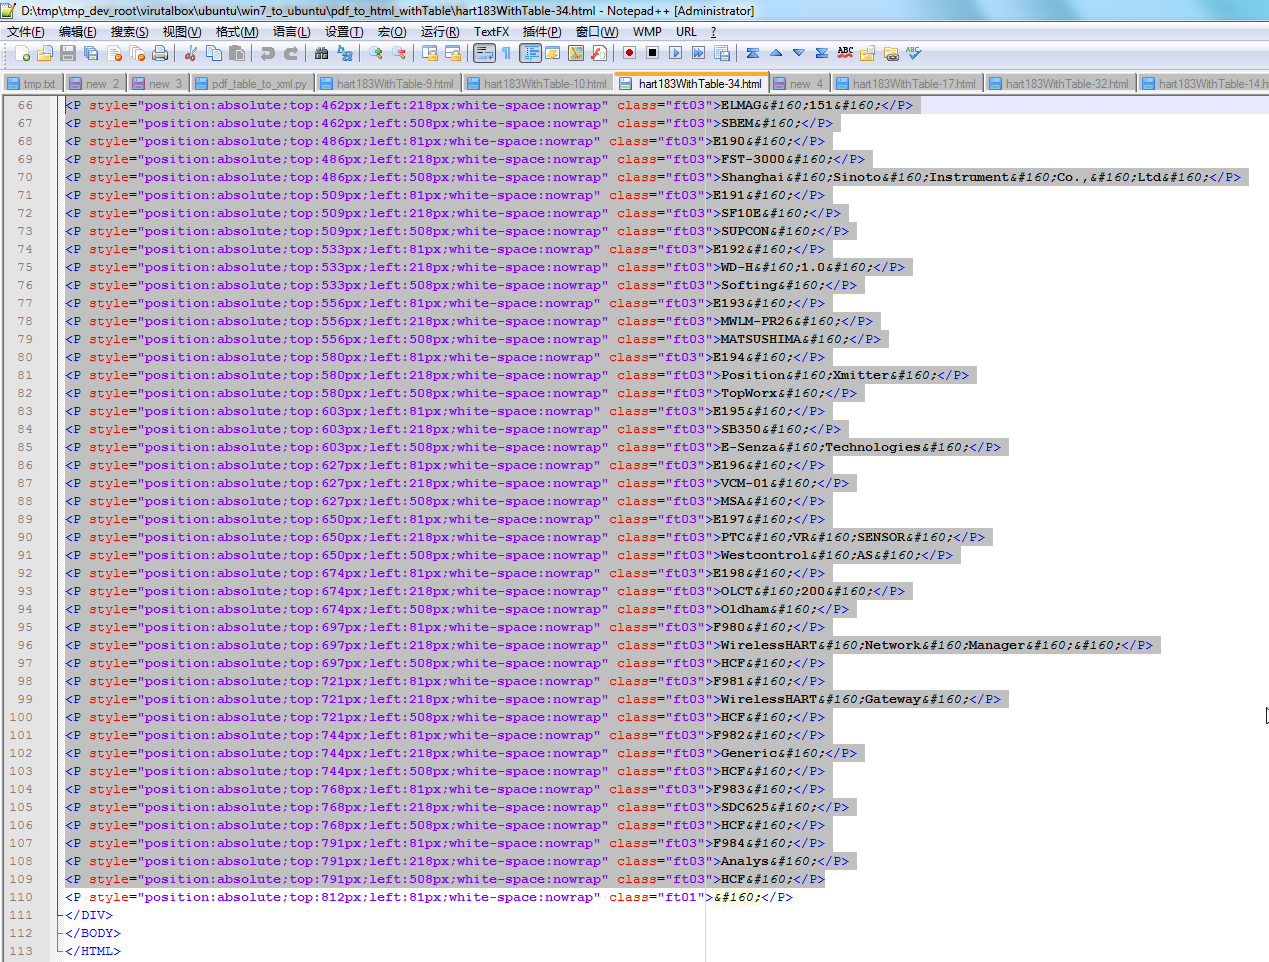Open user-defined language dialog icon
This screenshot has height=962, width=1269.
[553, 53]
